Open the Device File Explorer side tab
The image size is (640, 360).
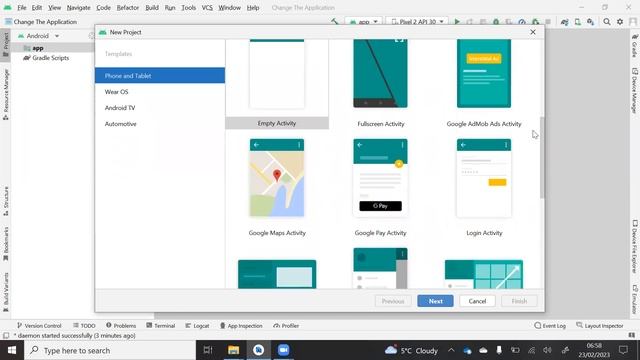pos(635,247)
